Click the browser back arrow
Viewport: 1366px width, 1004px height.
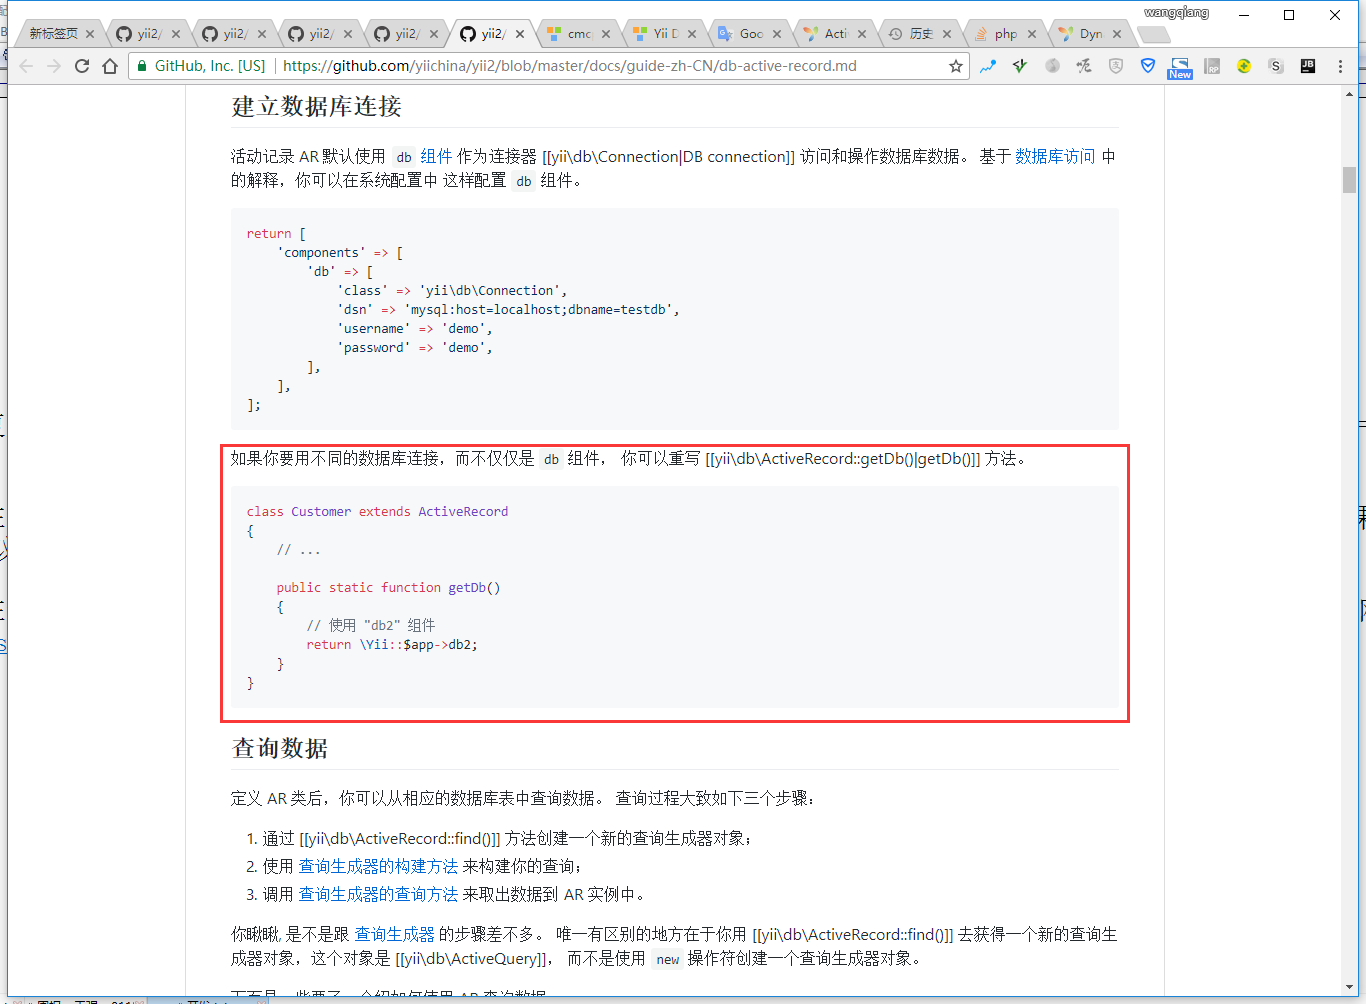click(26, 66)
